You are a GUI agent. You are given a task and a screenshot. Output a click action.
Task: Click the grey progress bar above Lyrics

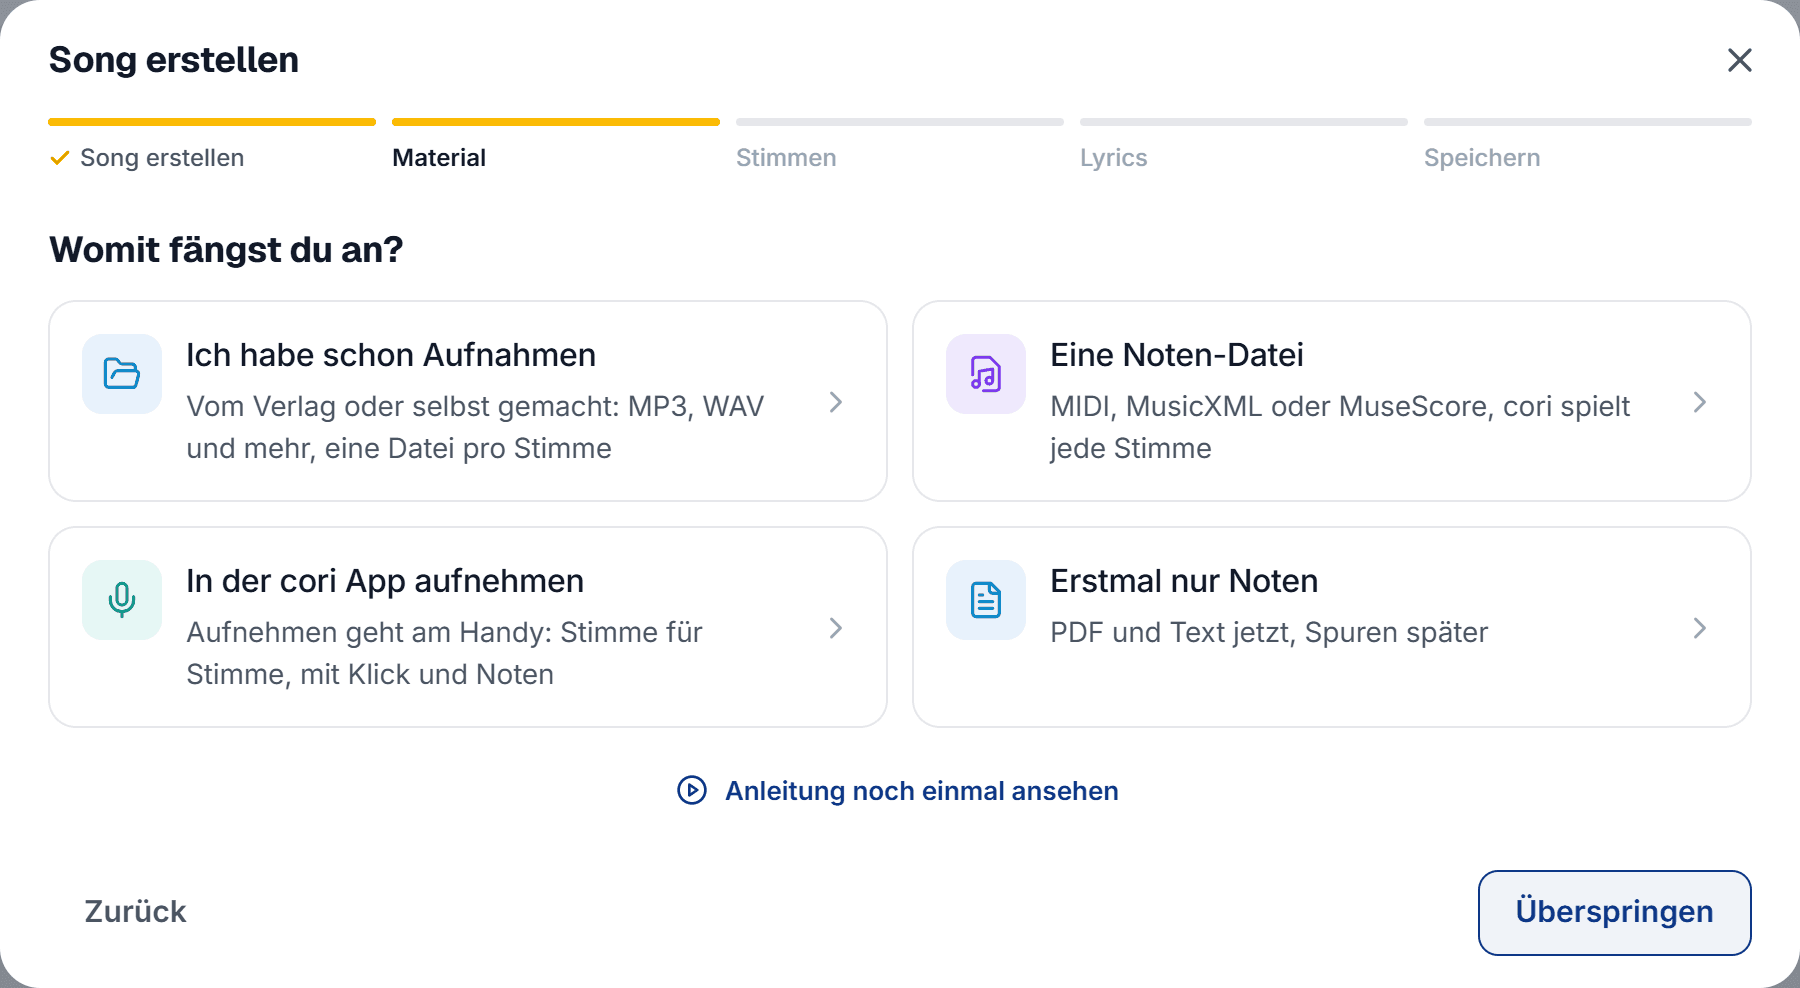click(x=1244, y=122)
